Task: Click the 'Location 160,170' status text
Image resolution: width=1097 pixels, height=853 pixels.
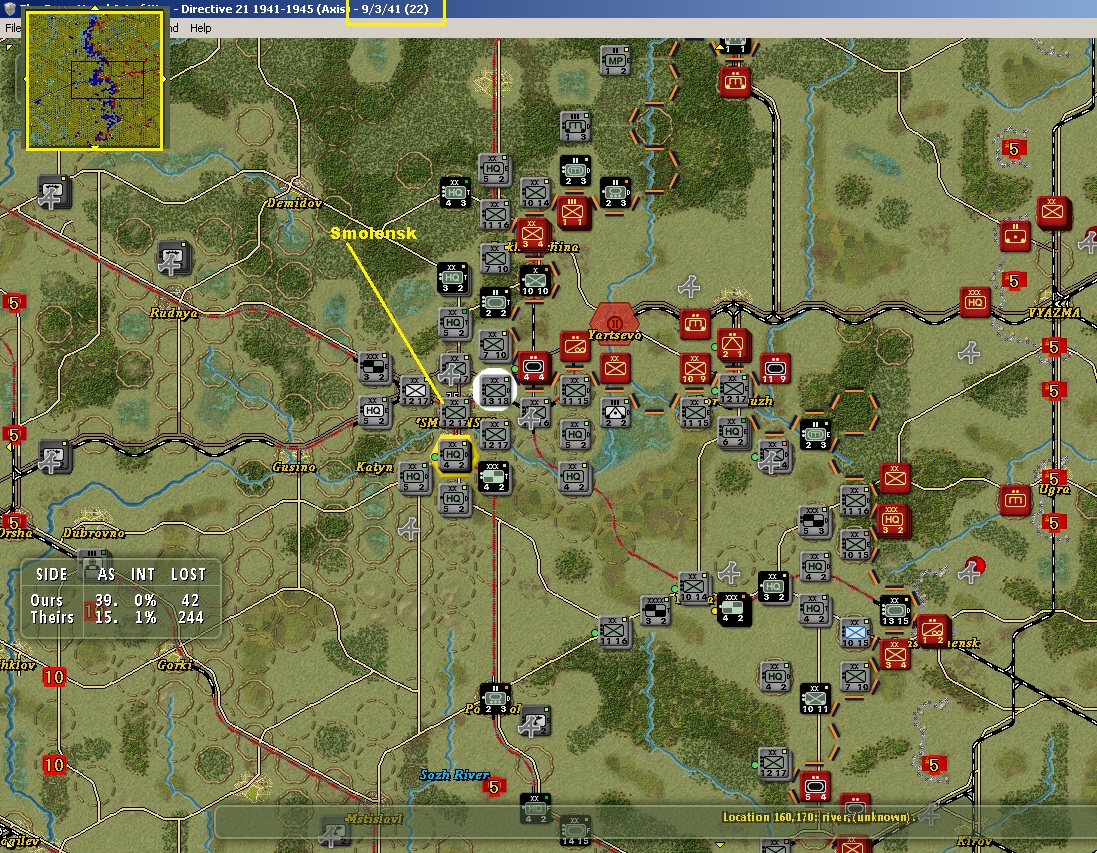Action: pyautogui.click(x=817, y=817)
